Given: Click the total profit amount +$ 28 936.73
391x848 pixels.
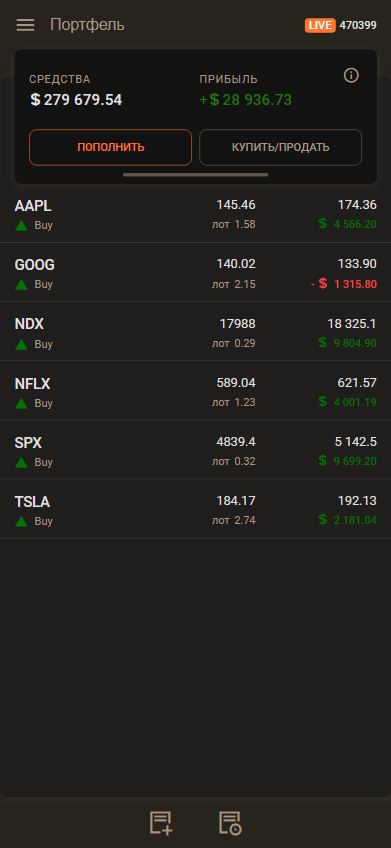Looking at the screenshot, I should [246, 100].
